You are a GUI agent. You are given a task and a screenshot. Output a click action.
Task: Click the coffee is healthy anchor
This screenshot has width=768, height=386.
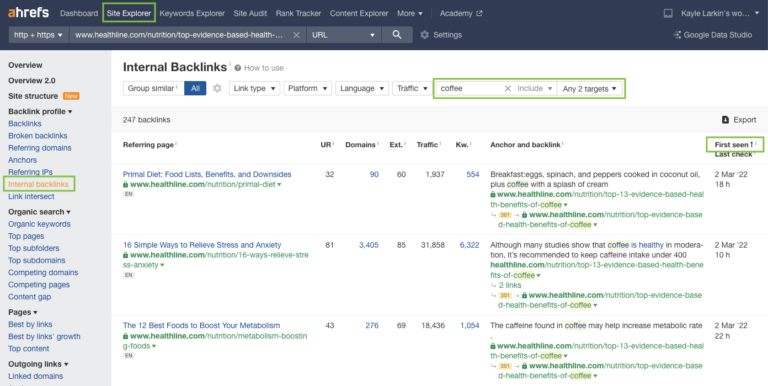[636, 244]
